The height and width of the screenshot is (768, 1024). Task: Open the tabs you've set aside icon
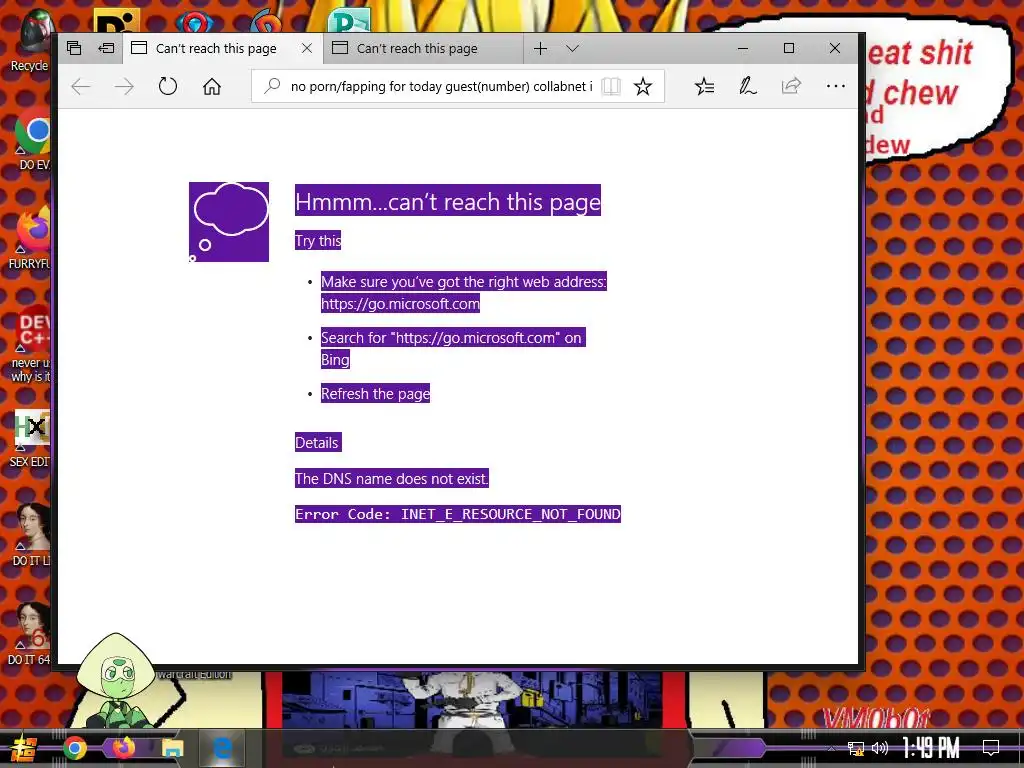(x=74, y=48)
